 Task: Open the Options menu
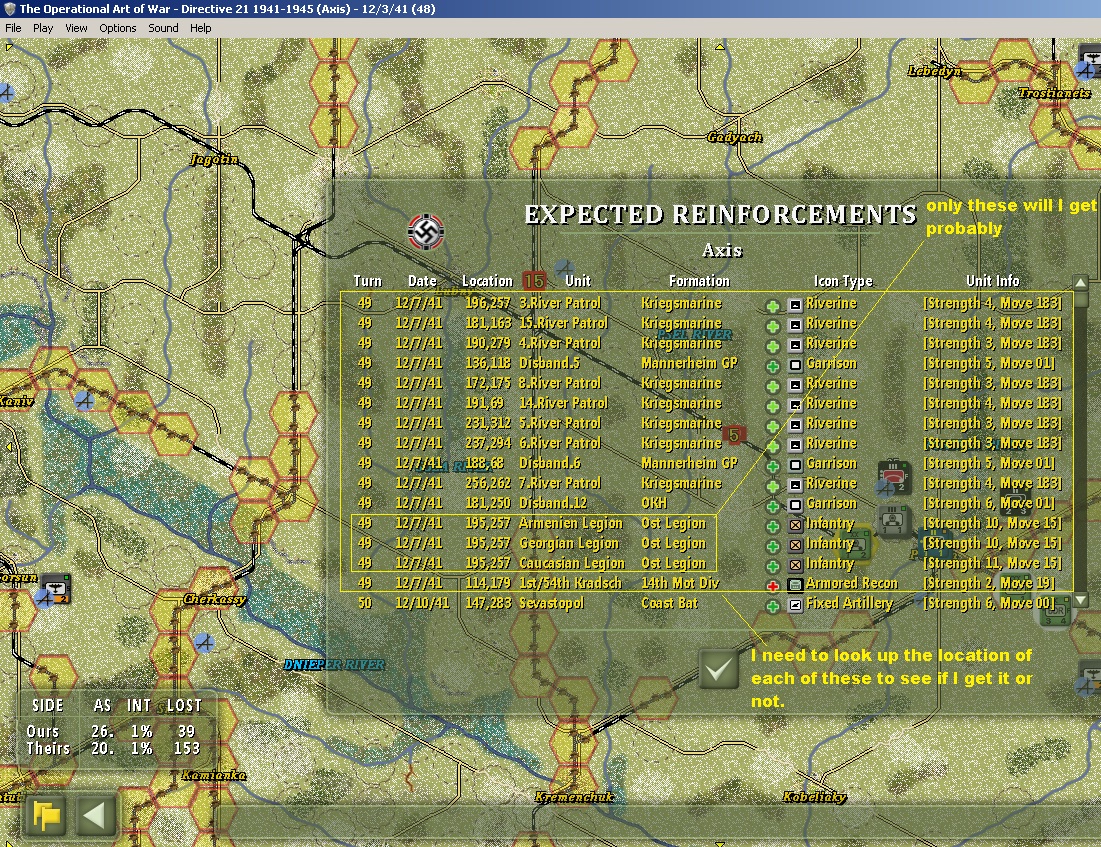point(117,28)
